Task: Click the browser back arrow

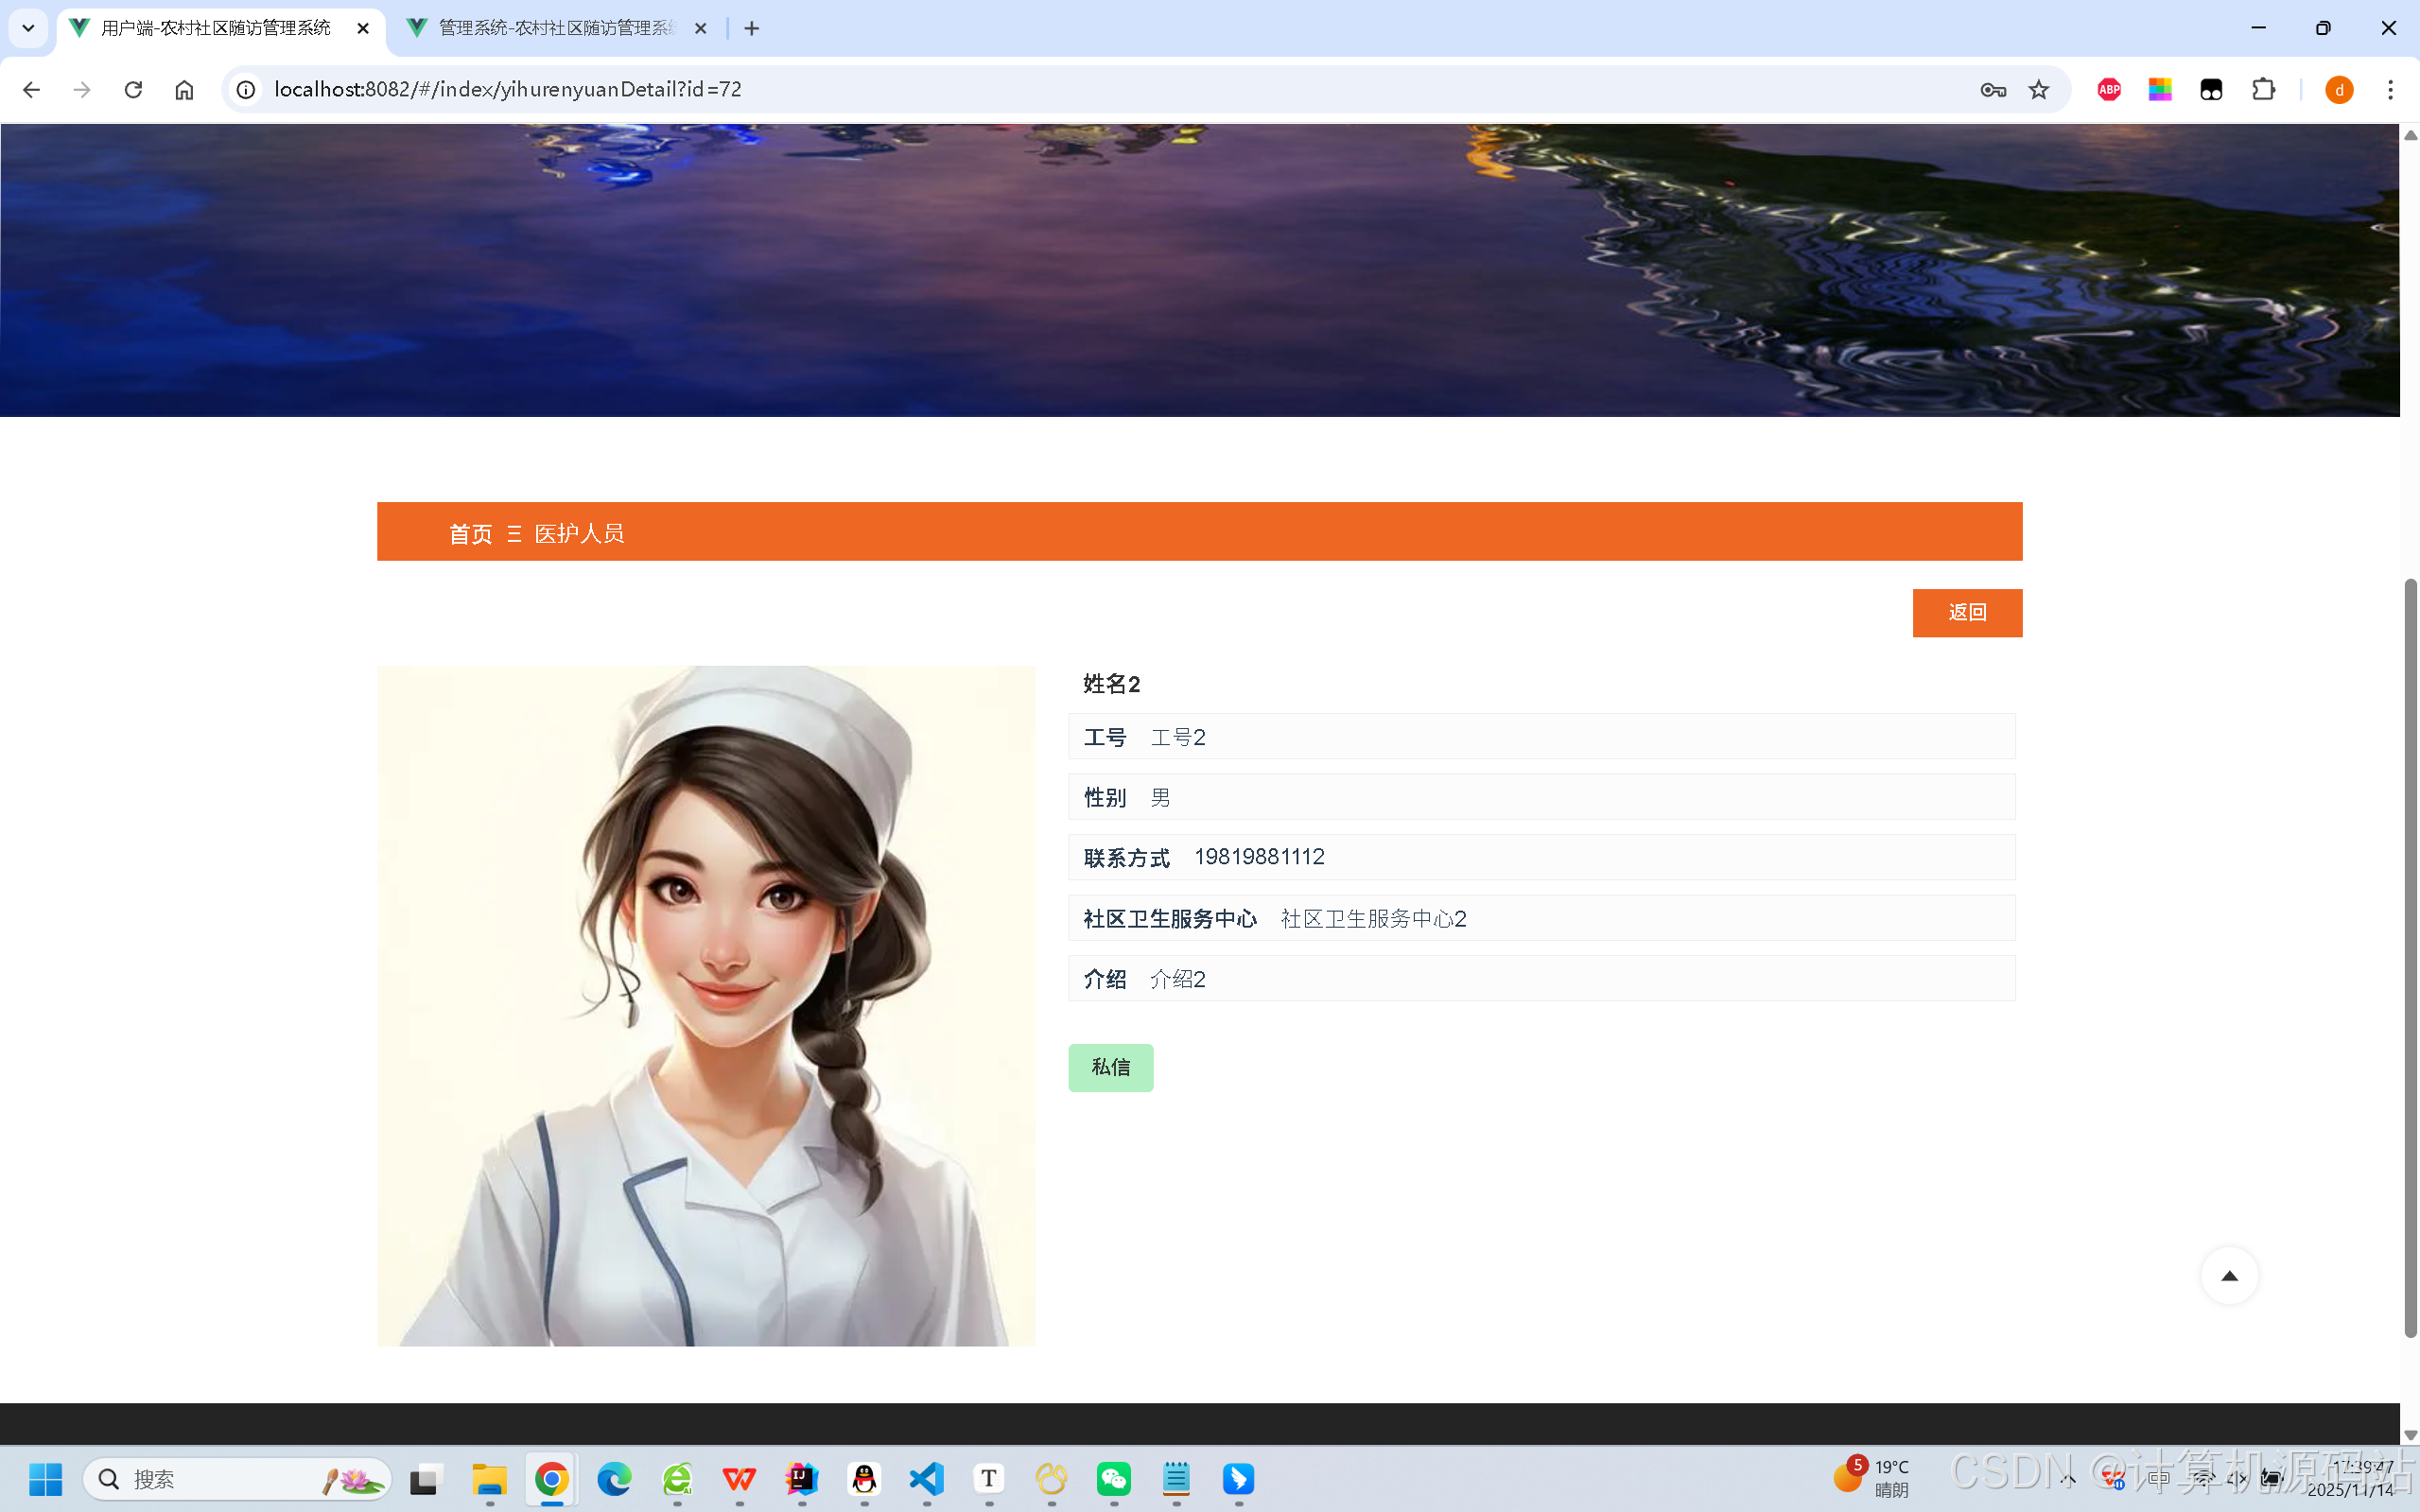Action: coord(31,90)
